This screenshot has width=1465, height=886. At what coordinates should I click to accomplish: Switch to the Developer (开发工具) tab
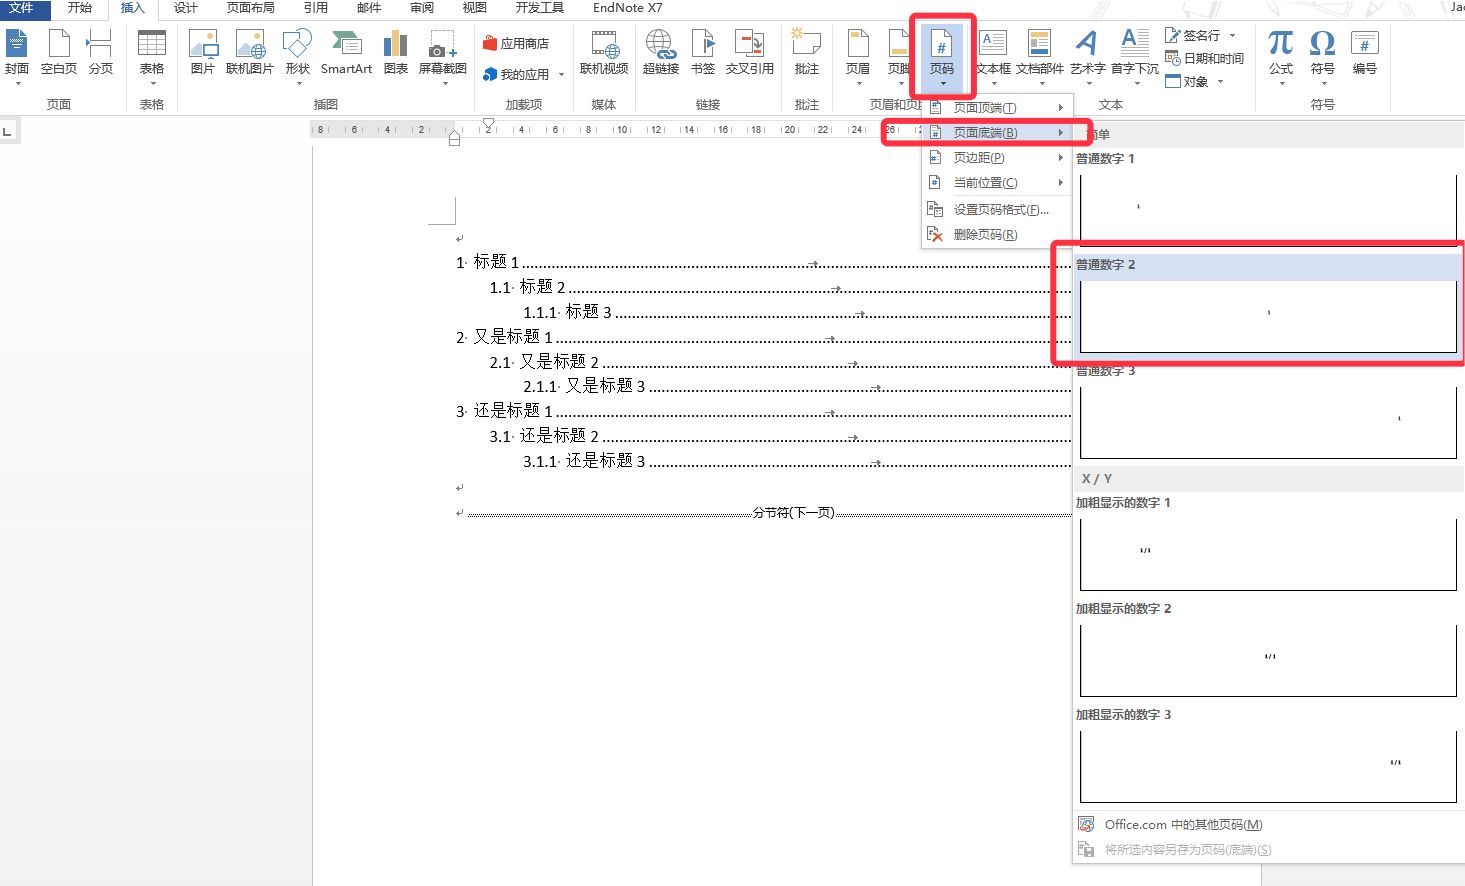[x=540, y=8]
